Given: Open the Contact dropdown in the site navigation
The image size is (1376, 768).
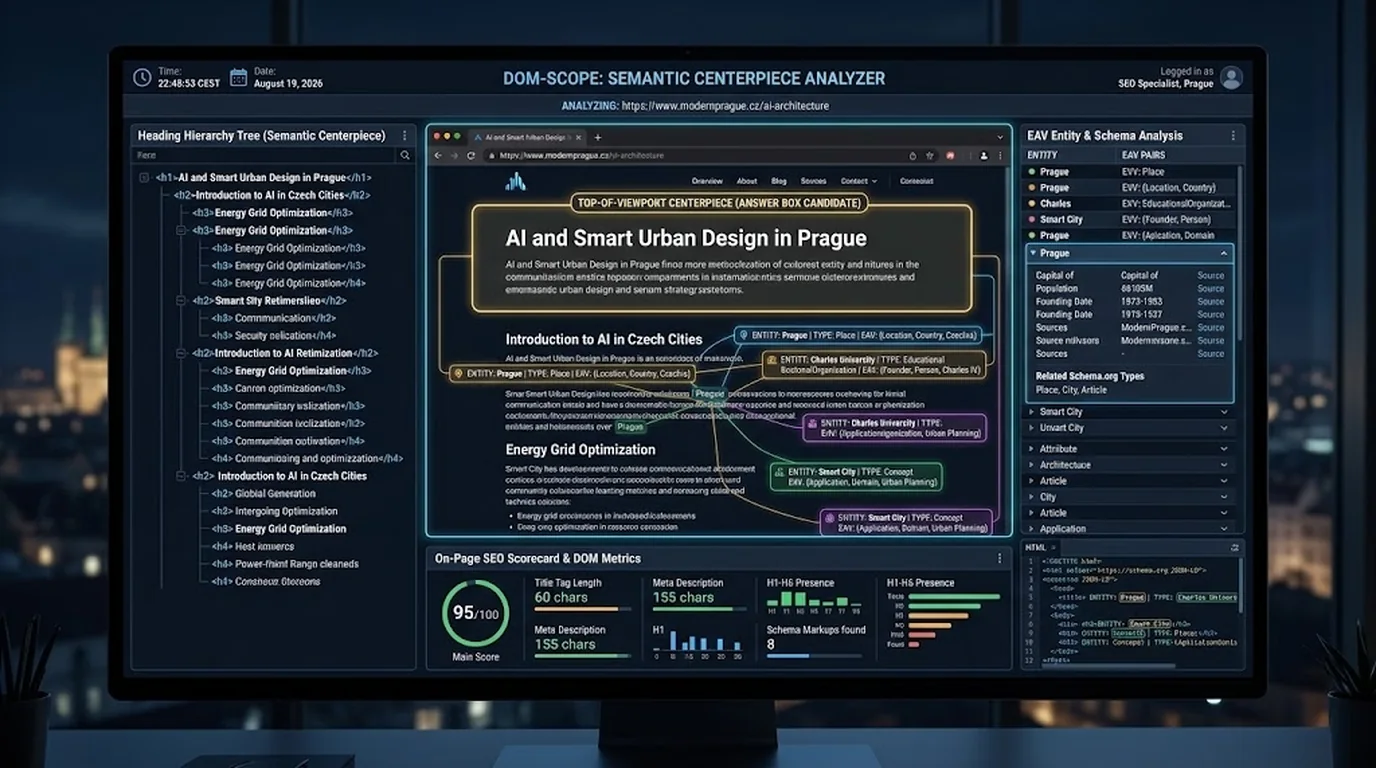Looking at the screenshot, I should (x=858, y=181).
